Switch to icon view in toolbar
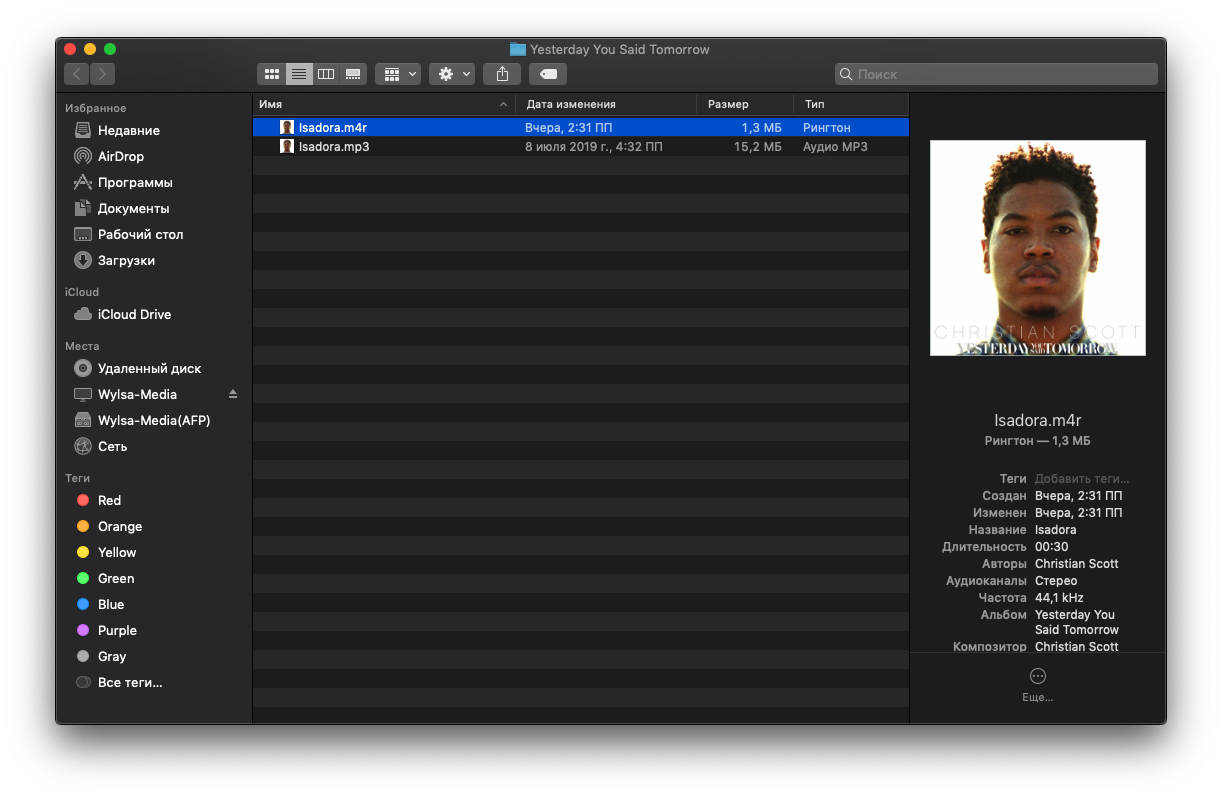Viewport: 1222px width, 798px height. coord(271,74)
